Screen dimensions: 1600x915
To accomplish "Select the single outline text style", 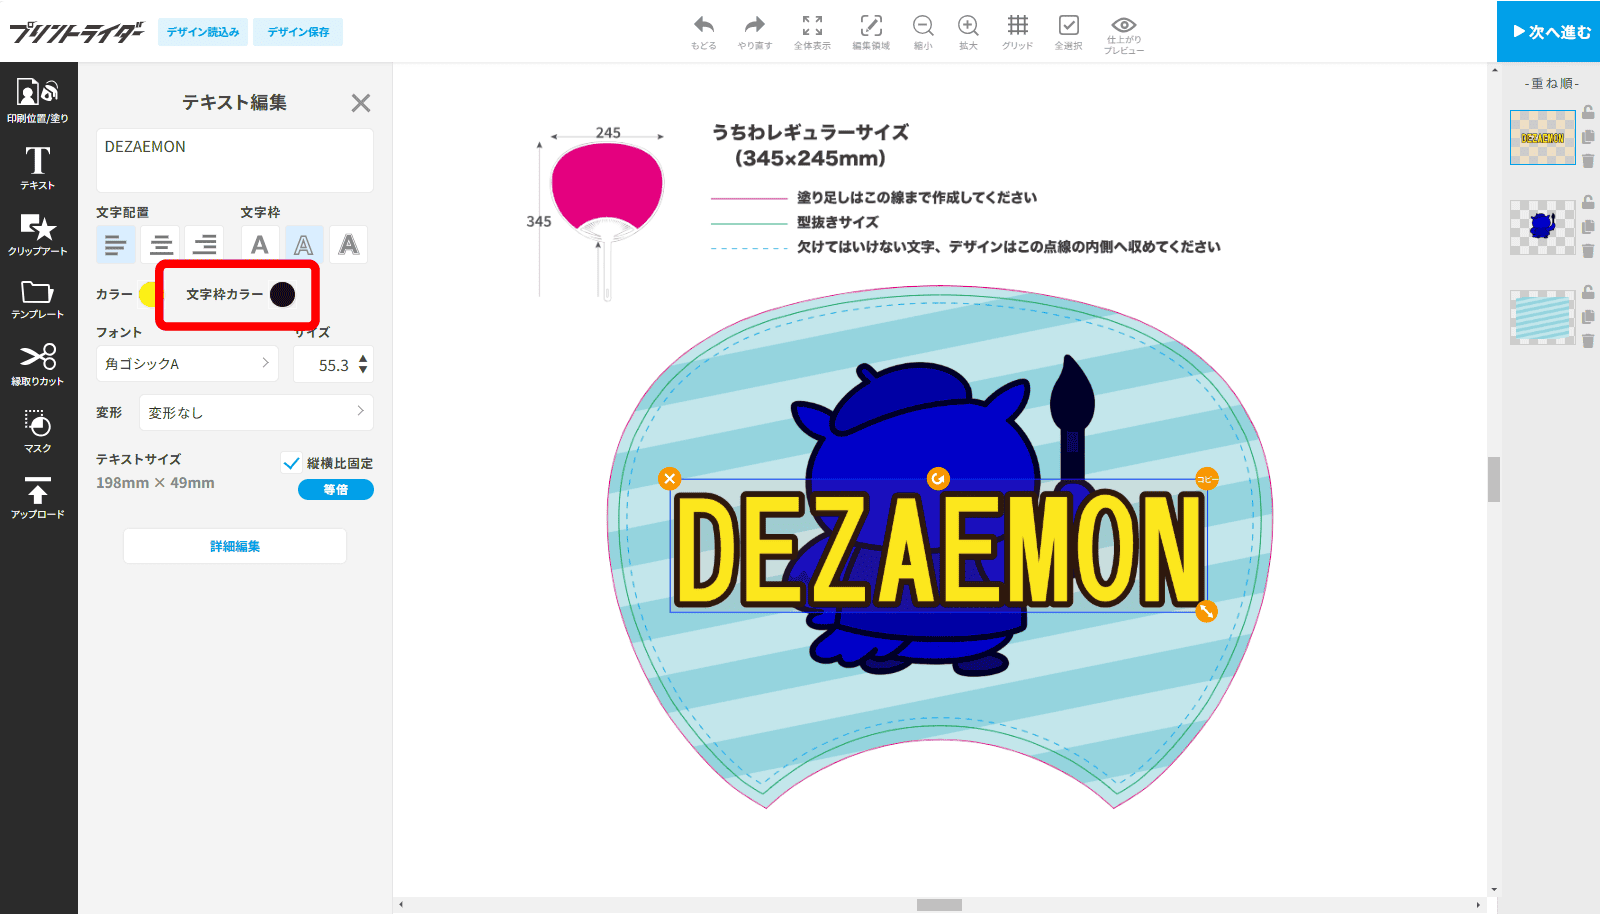I will pos(304,244).
